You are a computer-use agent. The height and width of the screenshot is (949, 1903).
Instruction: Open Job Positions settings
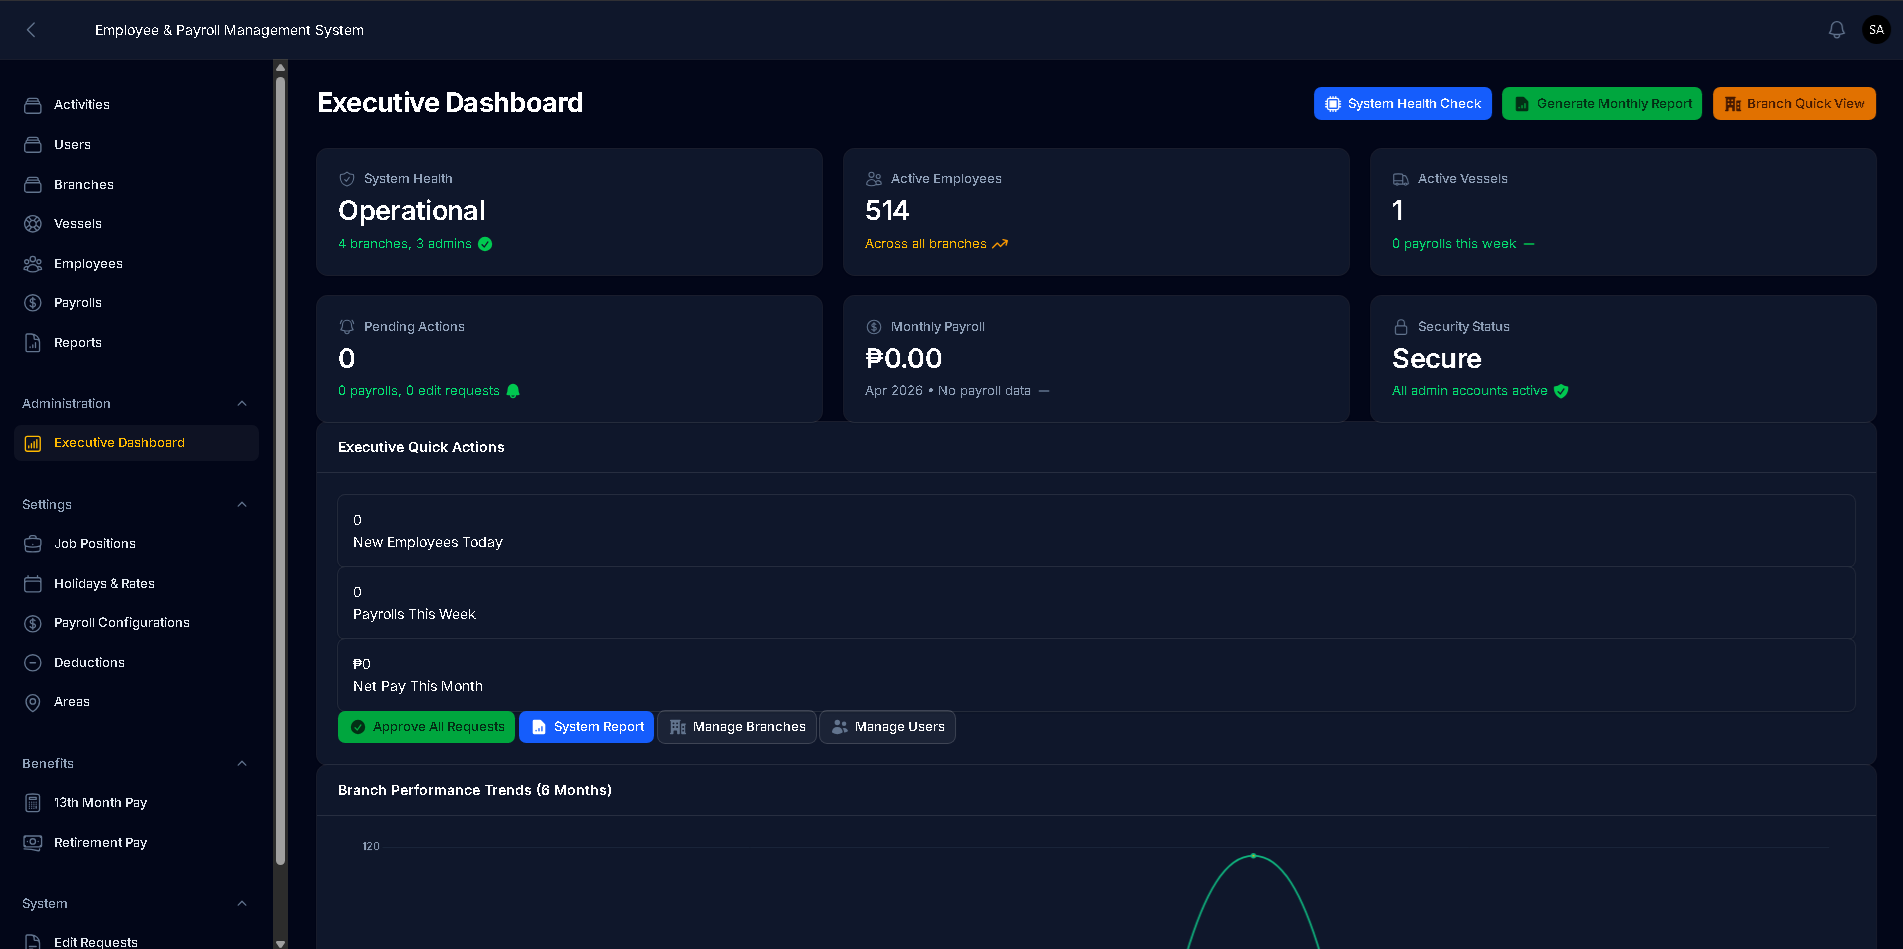click(136, 544)
